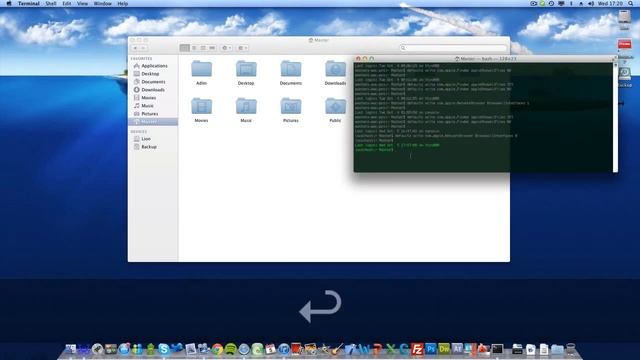This screenshot has height=360, width=640.
Task: Open Finder Action gear dropdown
Action: (x=227, y=48)
